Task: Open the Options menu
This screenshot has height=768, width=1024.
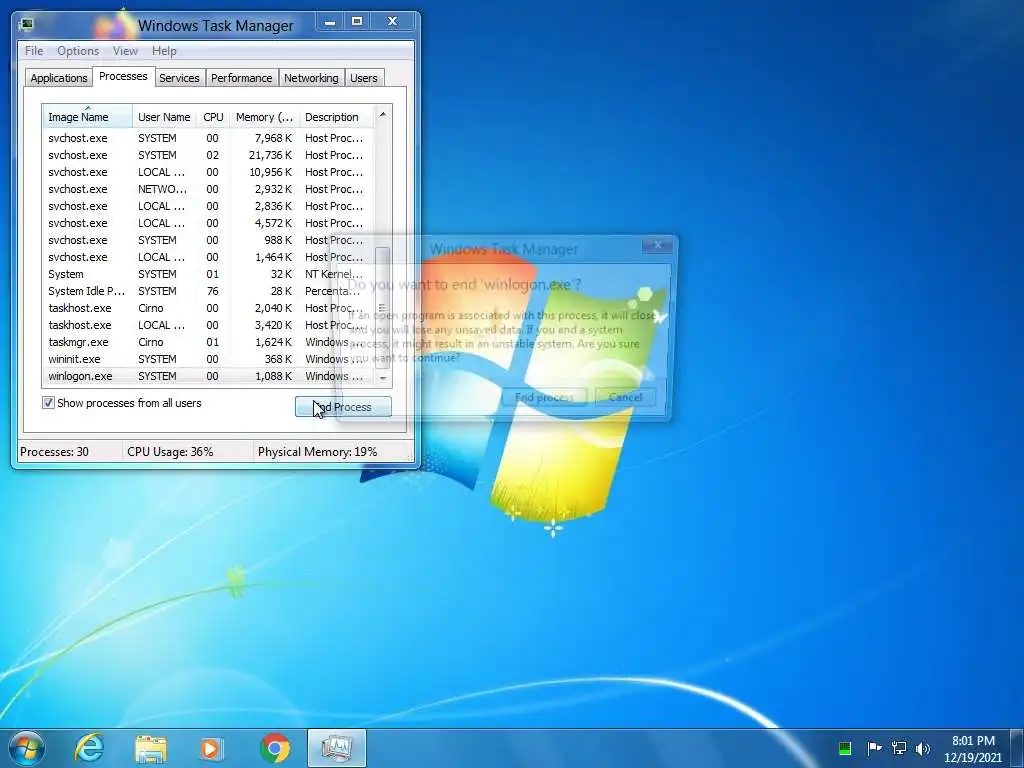Action: coord(78,51)
